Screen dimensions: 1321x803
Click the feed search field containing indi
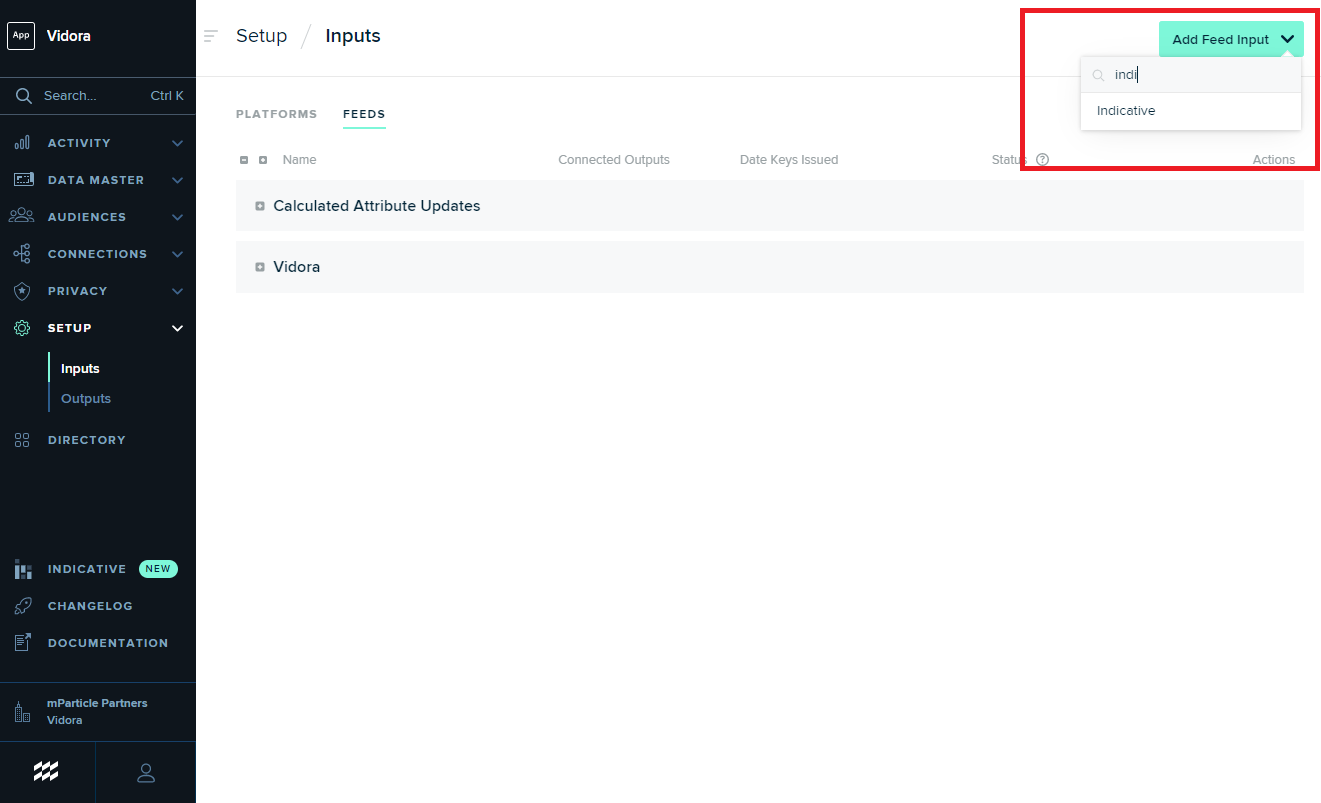(x=1191, y=75)
